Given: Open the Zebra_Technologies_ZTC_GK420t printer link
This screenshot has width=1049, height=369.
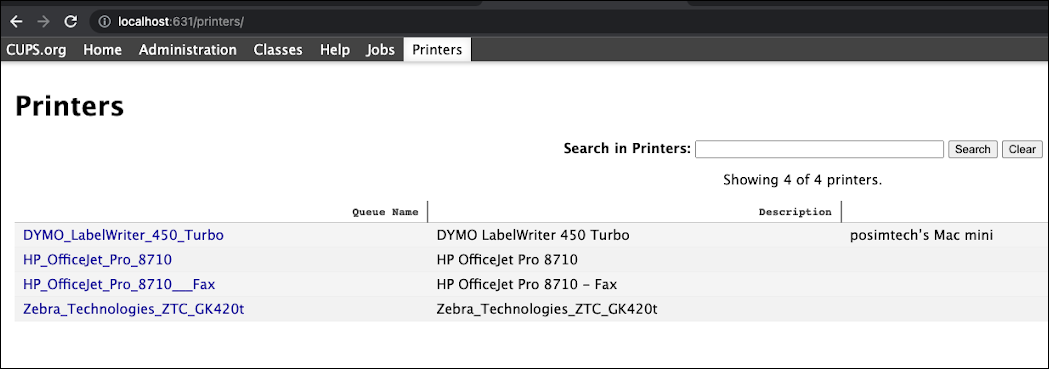Looking at the screenshot, I should click(133, 310).
